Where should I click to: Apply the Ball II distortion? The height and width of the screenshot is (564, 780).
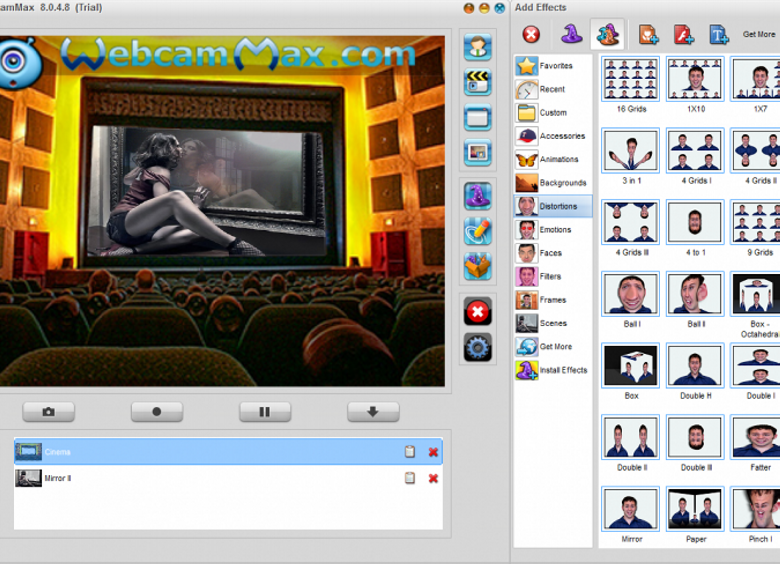(695, 293)
